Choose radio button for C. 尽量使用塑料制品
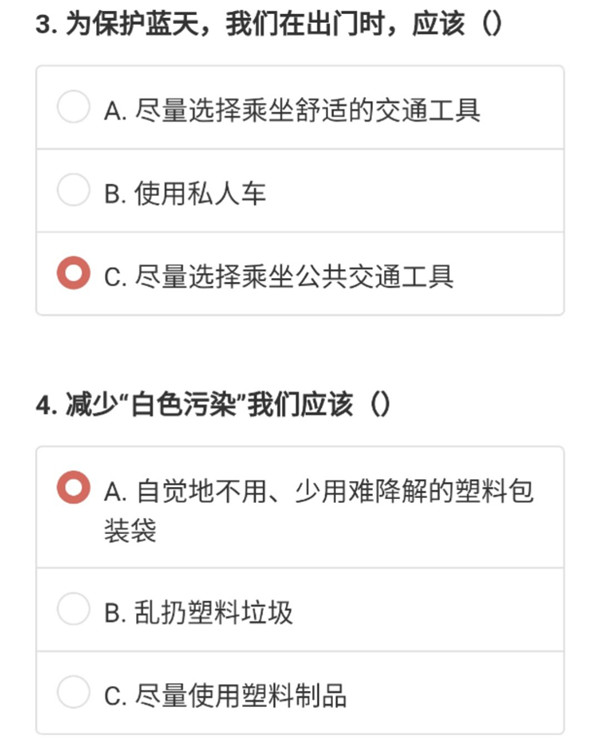This screenshot has height=750, width=600. pyautogui.click(x=73, y=692)
